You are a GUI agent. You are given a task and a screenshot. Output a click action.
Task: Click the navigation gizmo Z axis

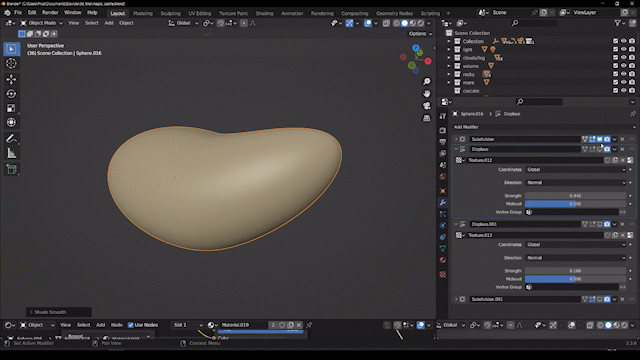(416, 48)
